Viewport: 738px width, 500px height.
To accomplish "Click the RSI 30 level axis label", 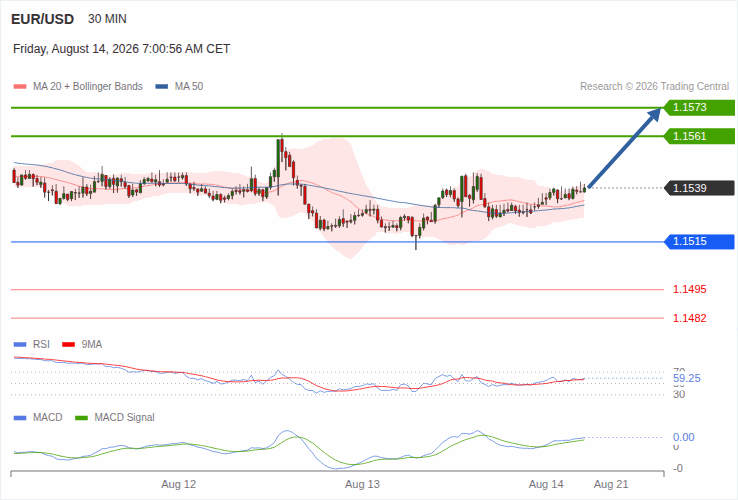I will 679,395.
